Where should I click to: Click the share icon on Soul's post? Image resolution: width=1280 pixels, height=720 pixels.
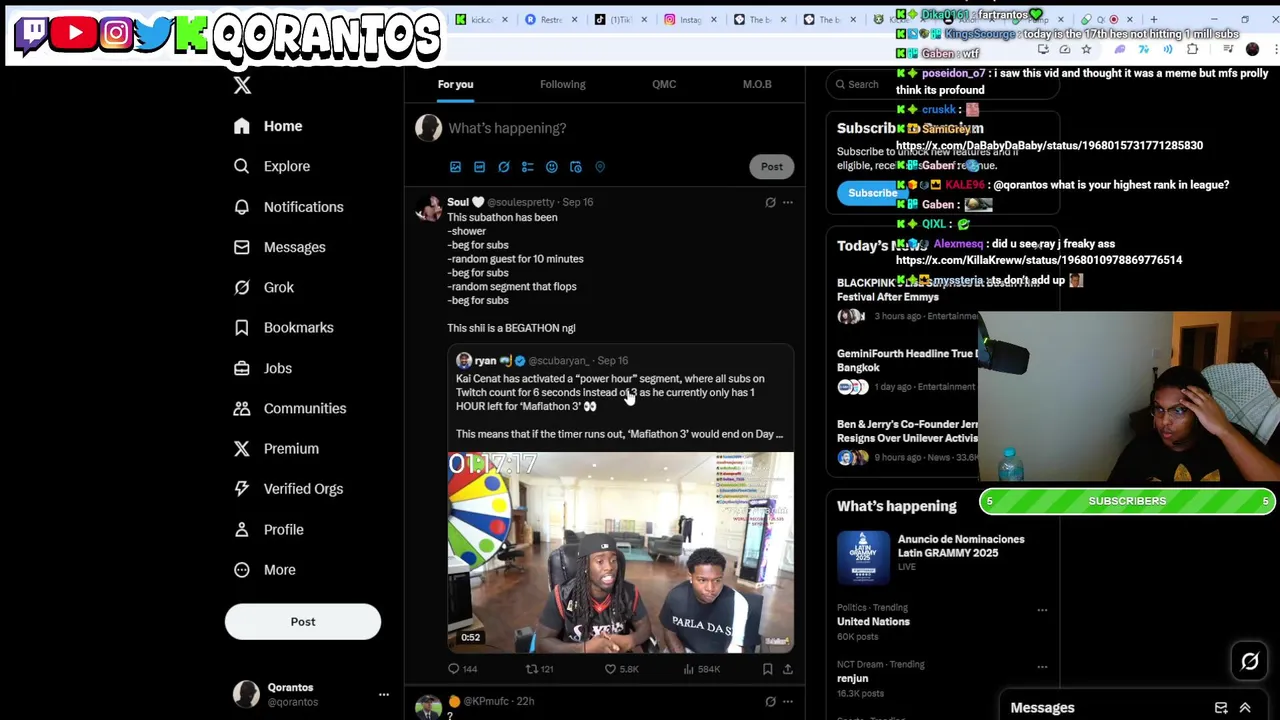tap(787, 669)
